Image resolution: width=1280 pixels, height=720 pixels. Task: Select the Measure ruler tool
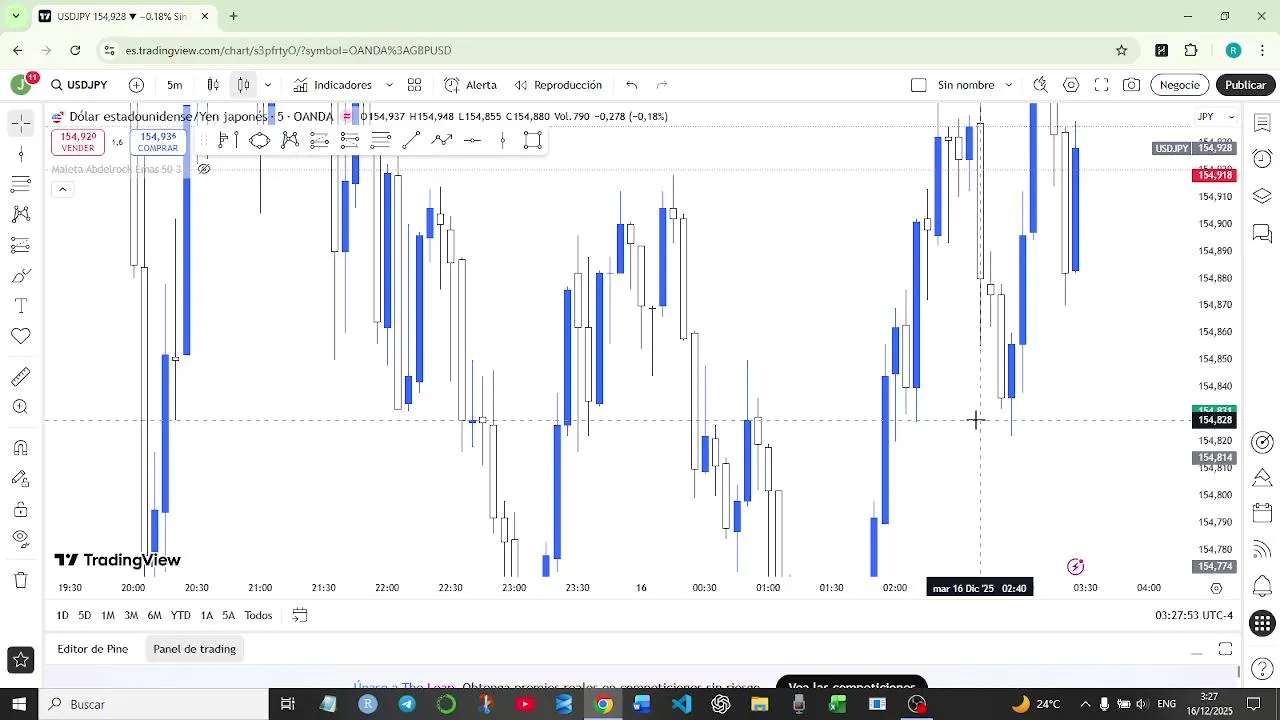(21, 377)
